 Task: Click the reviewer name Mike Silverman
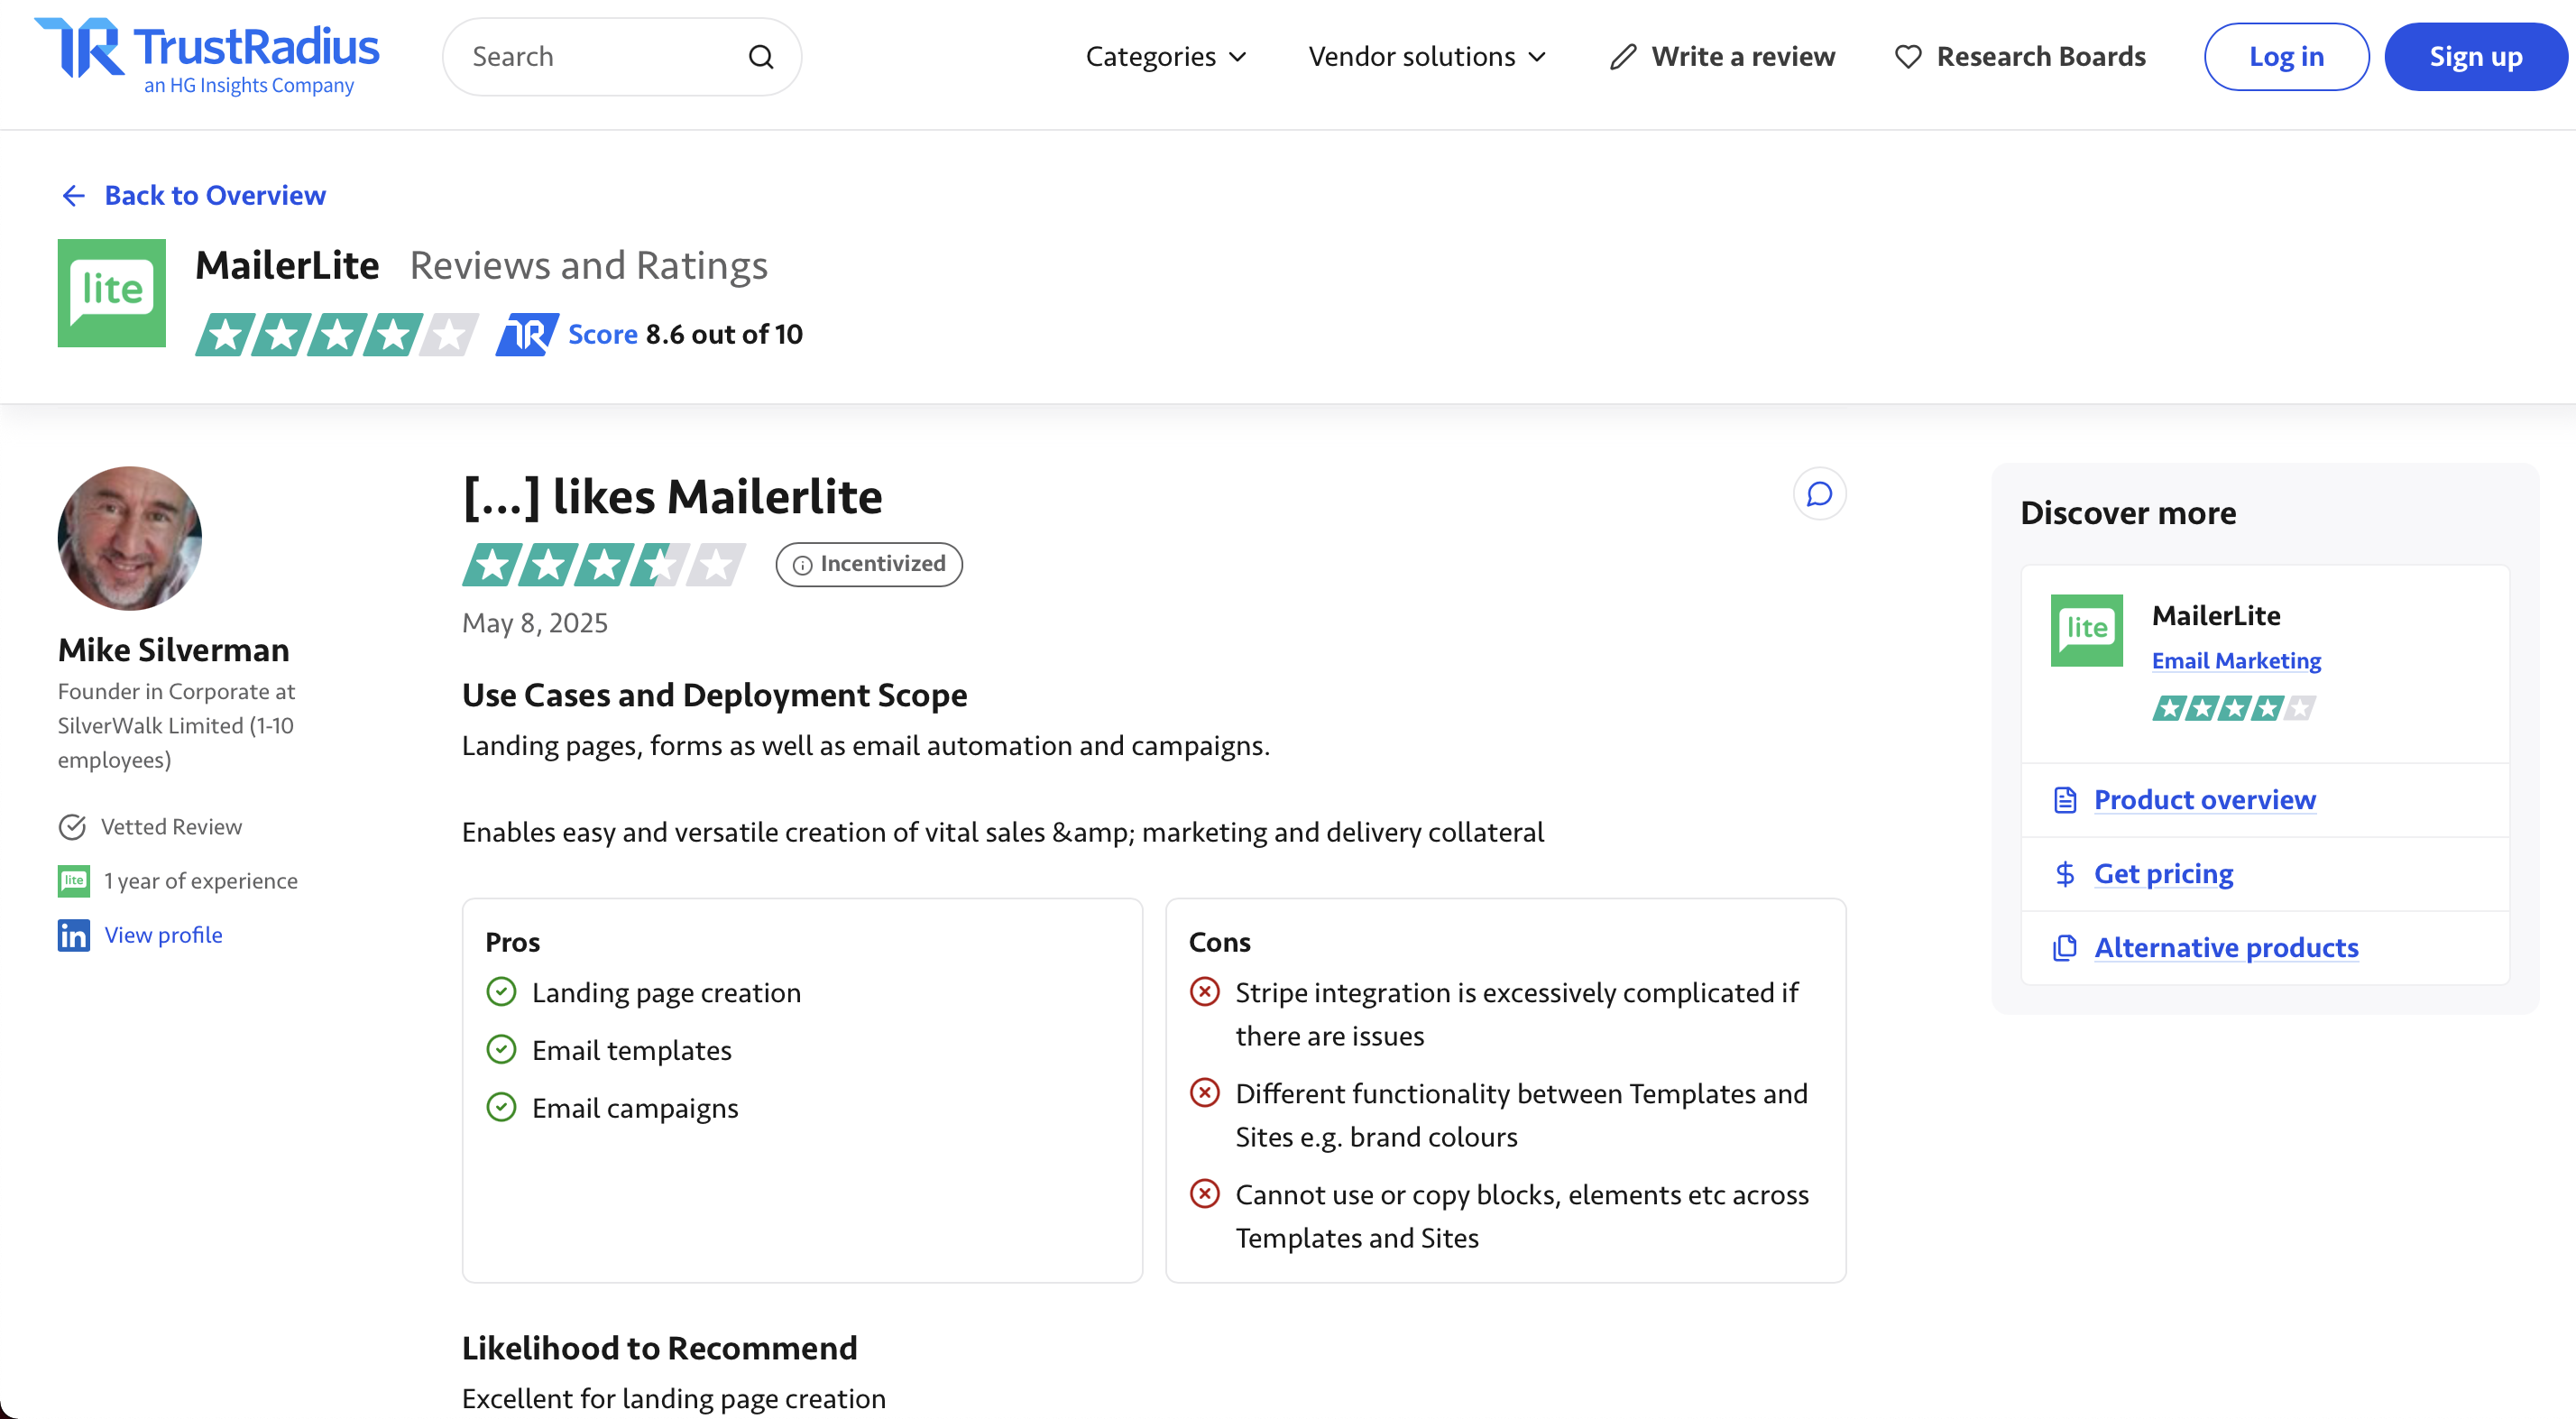(174, 651)
